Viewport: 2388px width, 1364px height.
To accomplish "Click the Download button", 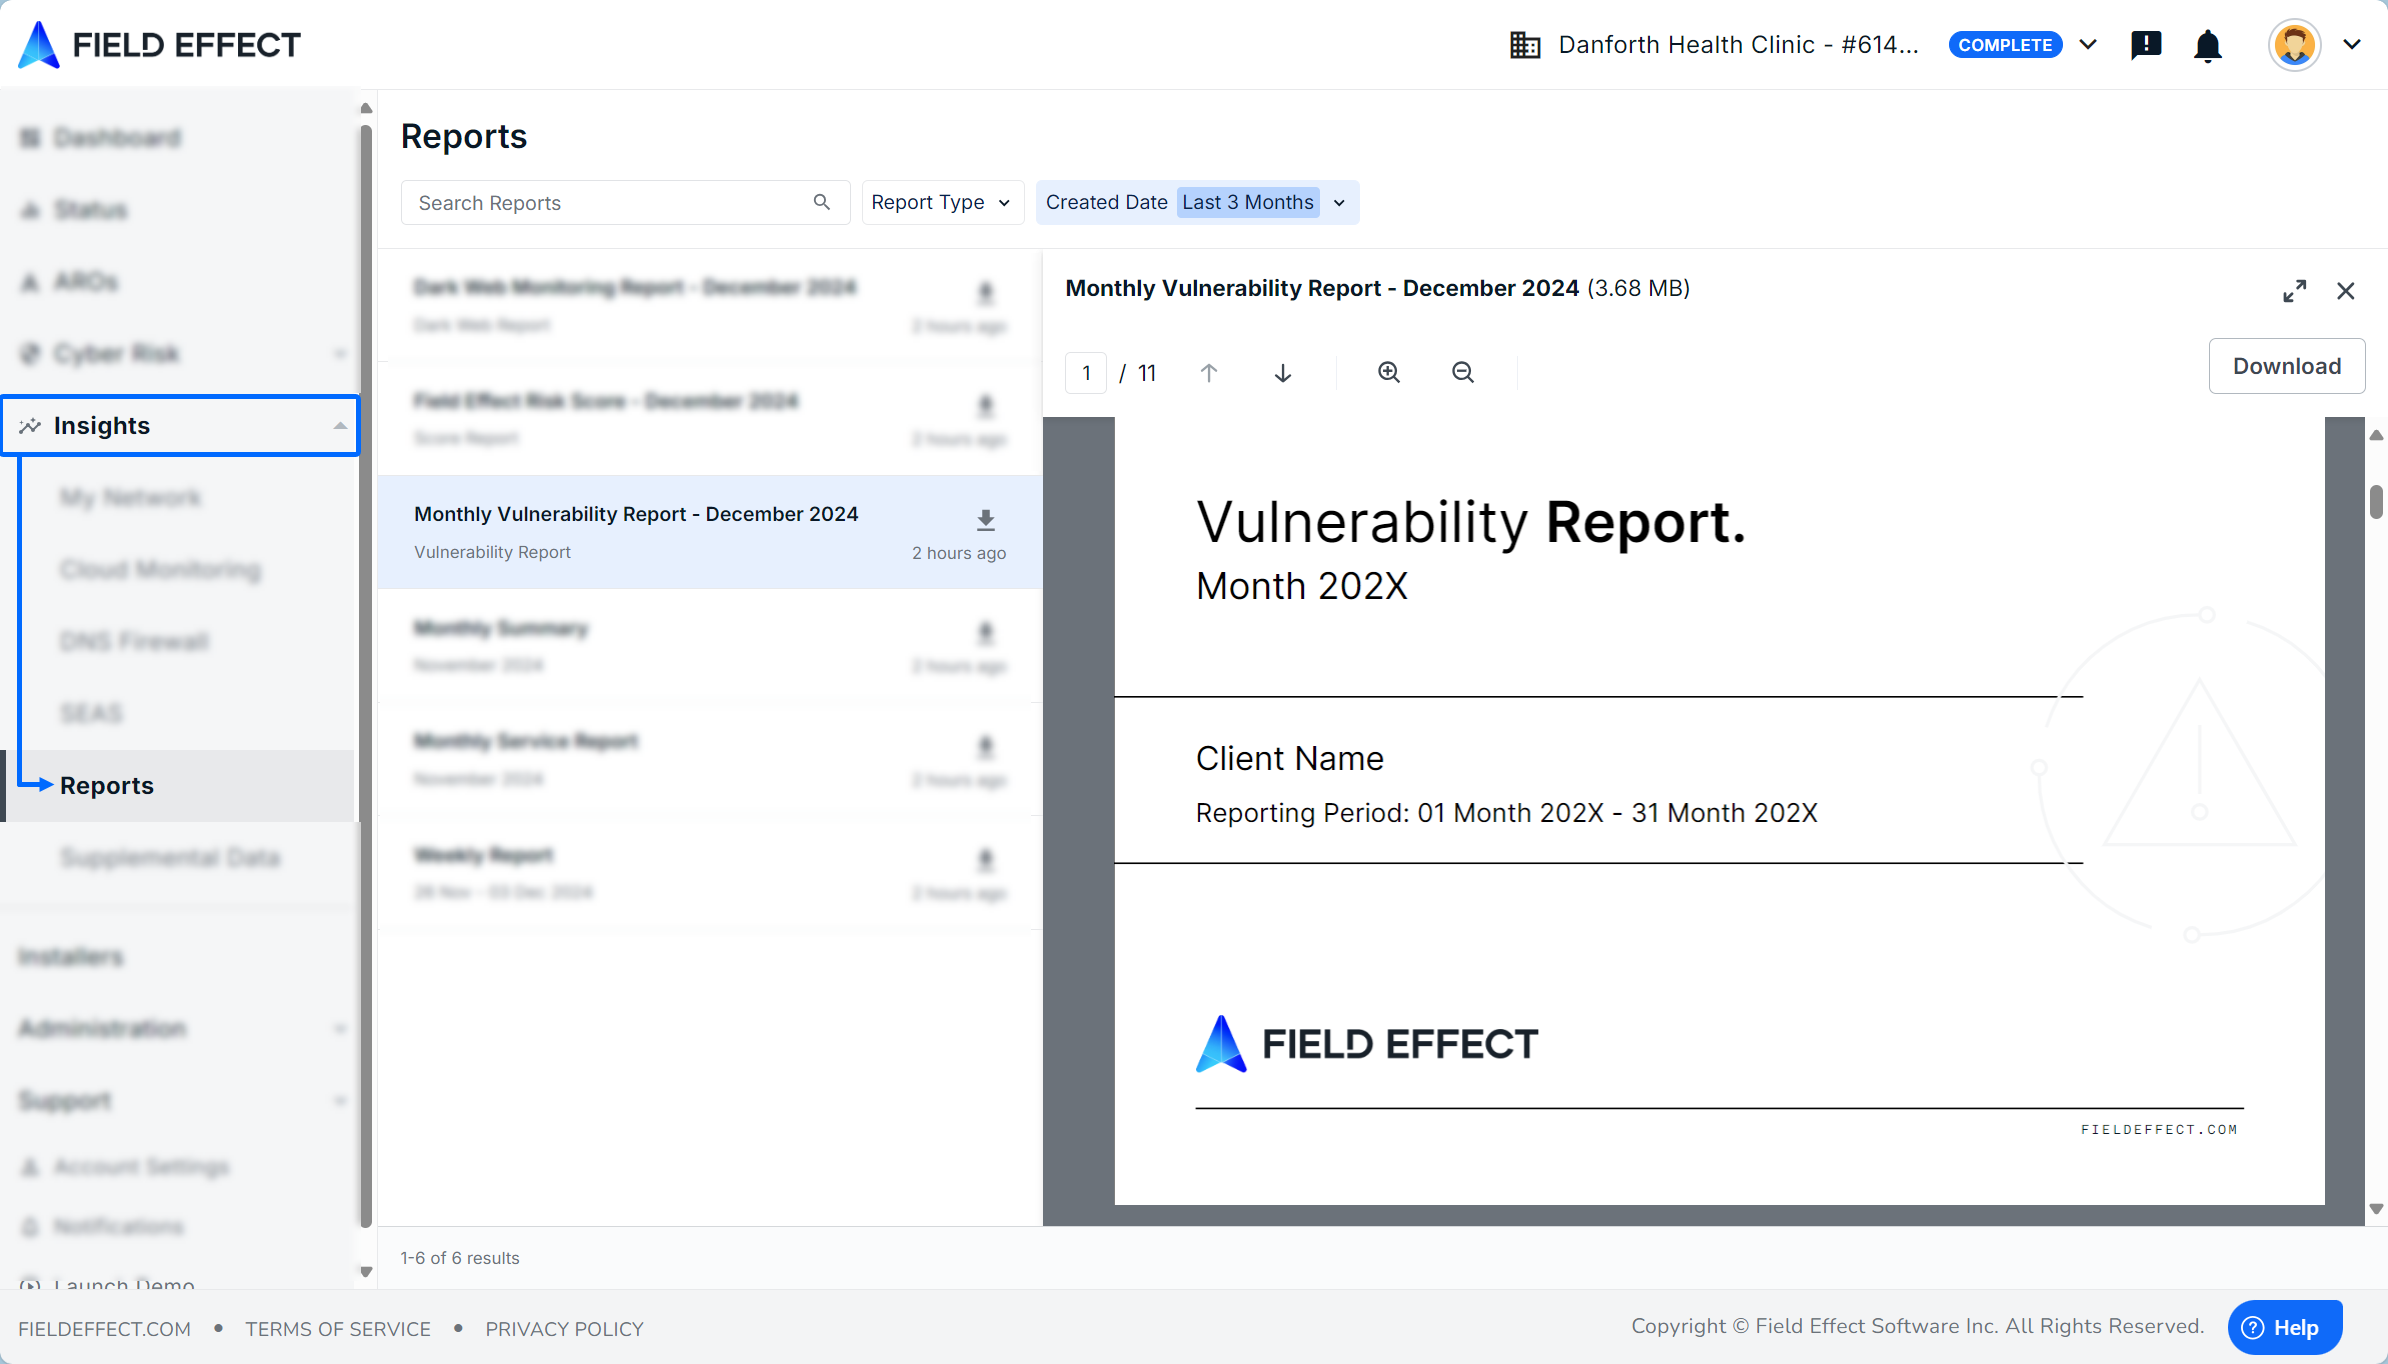I will pyautogui.click(x=2286, y=366).
